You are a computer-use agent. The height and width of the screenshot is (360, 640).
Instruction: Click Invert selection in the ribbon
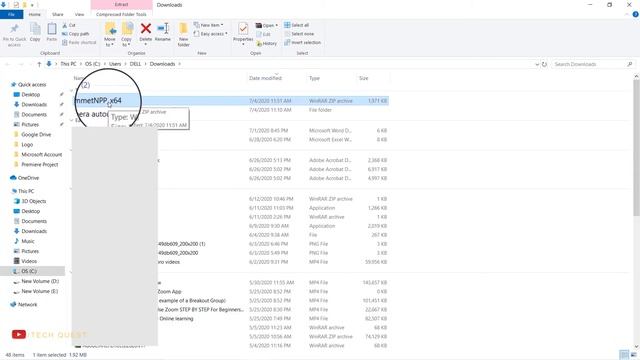(x=302, y=42)
